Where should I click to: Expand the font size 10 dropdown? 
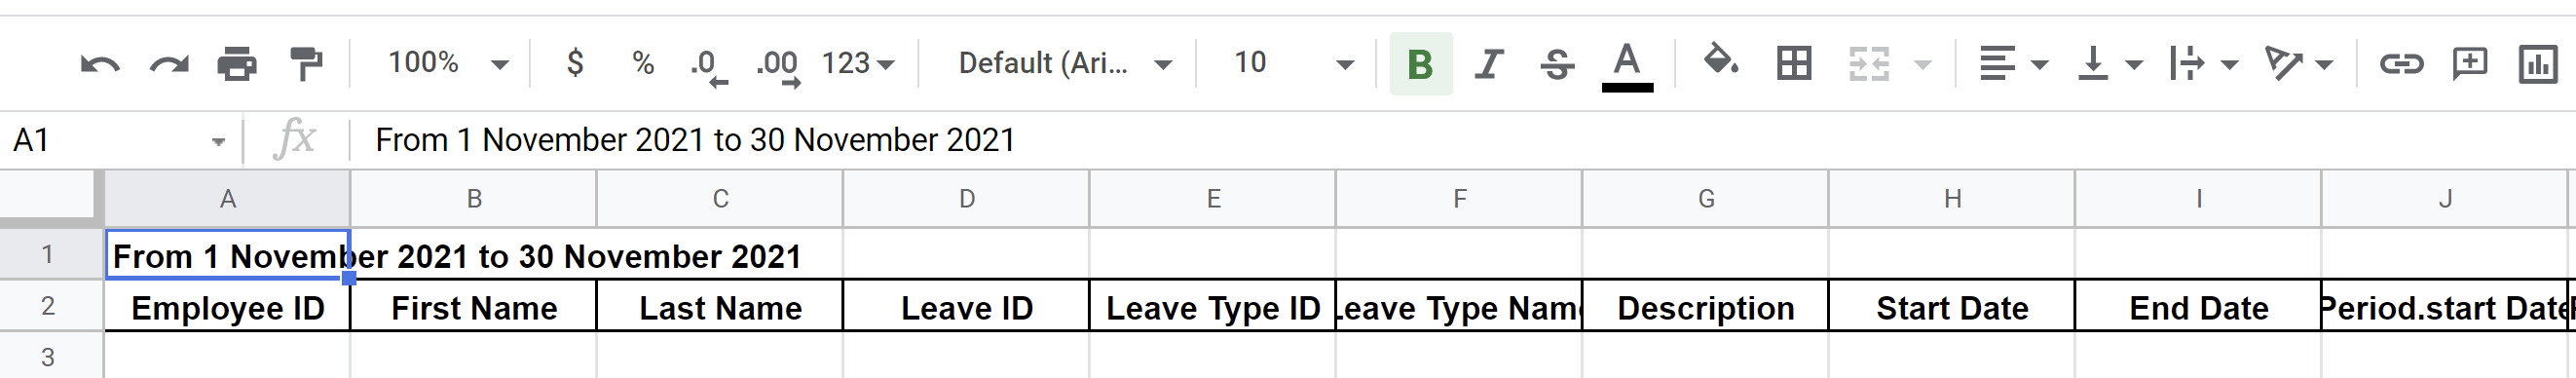coord(1293,63)
